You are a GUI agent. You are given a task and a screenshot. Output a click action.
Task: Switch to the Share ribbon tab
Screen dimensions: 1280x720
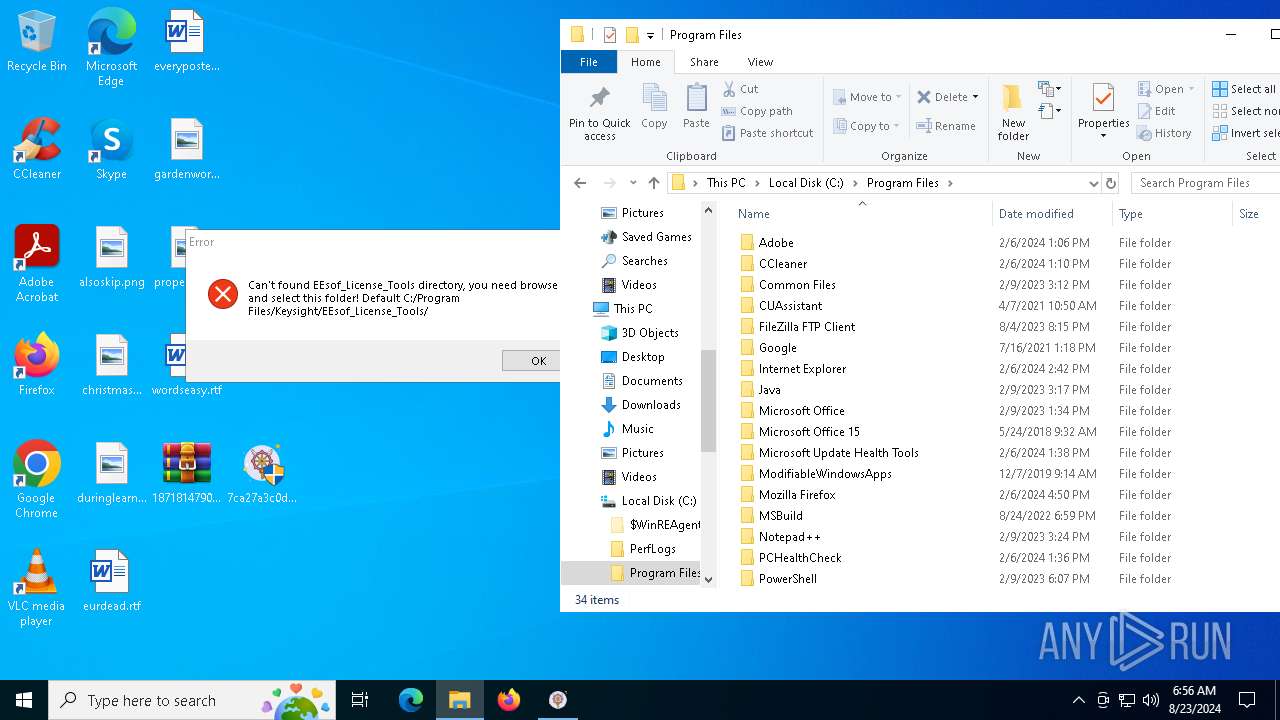coord(704,62)
